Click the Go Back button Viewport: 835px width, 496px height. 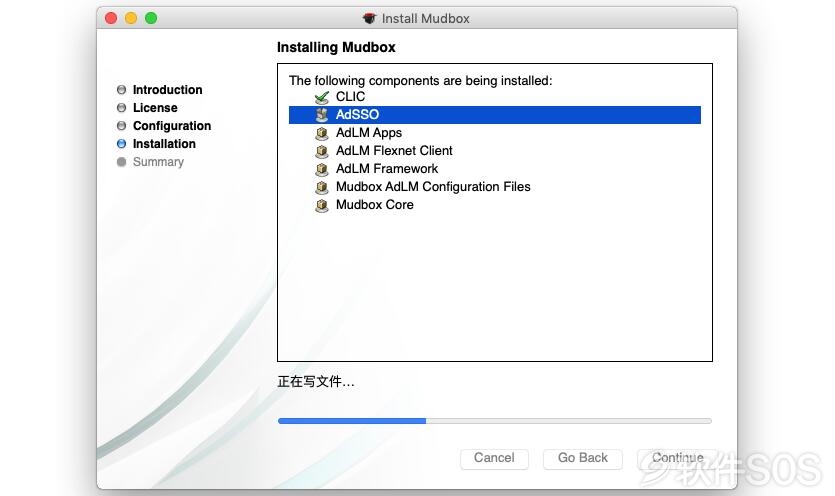click(x=583, y=458)
